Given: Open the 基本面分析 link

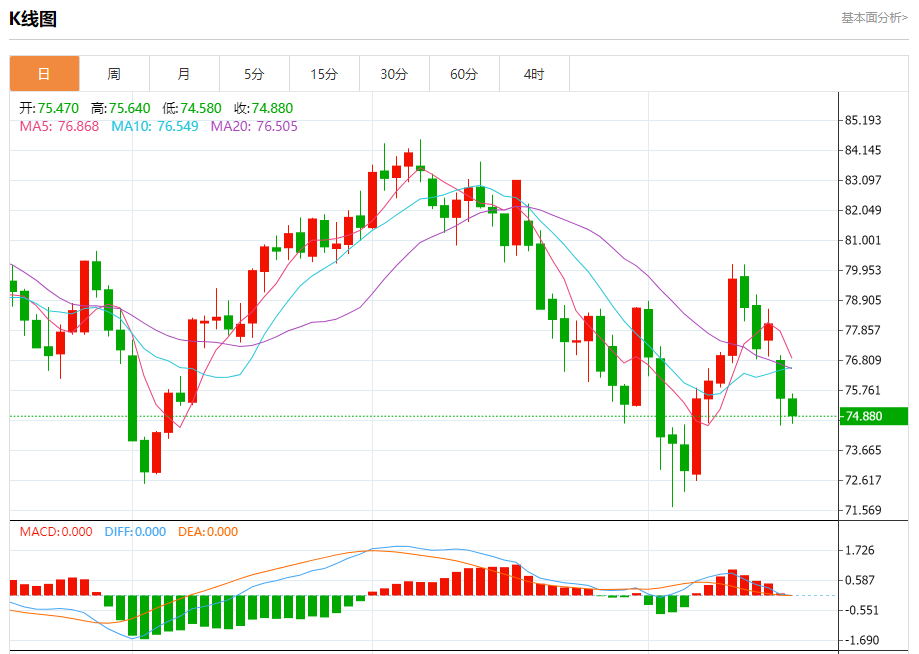Looking at the screenshot, I should point(874,18).
